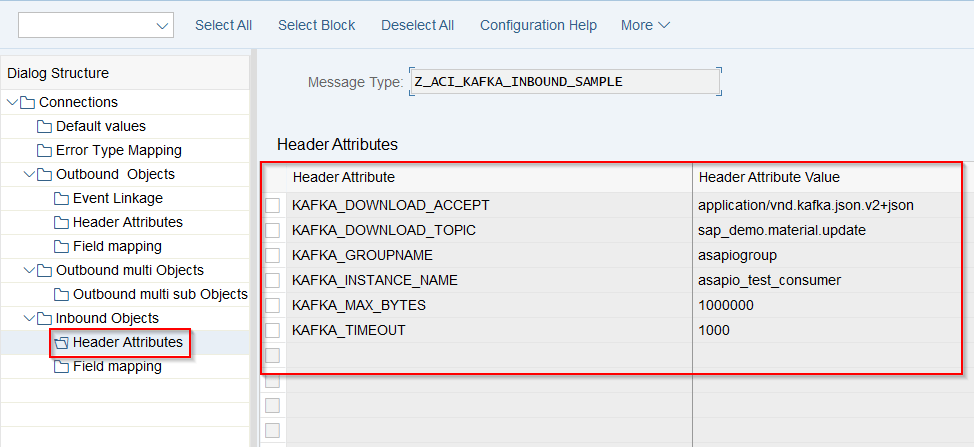The width and height of the screenshot is (974, 447).
Task: Select Event Linkage tree entry
Action: pyautogui.click(x=118, y=199)
